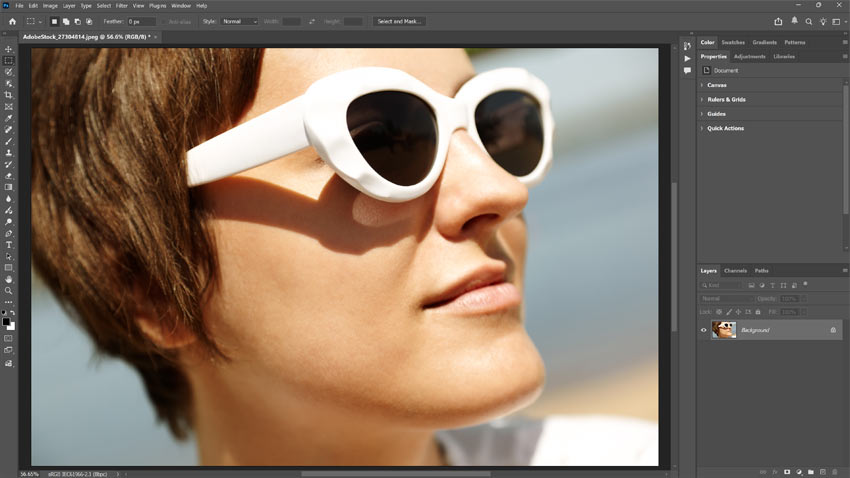Open the Edit Toolbar three-dots menu

(9, 302)
